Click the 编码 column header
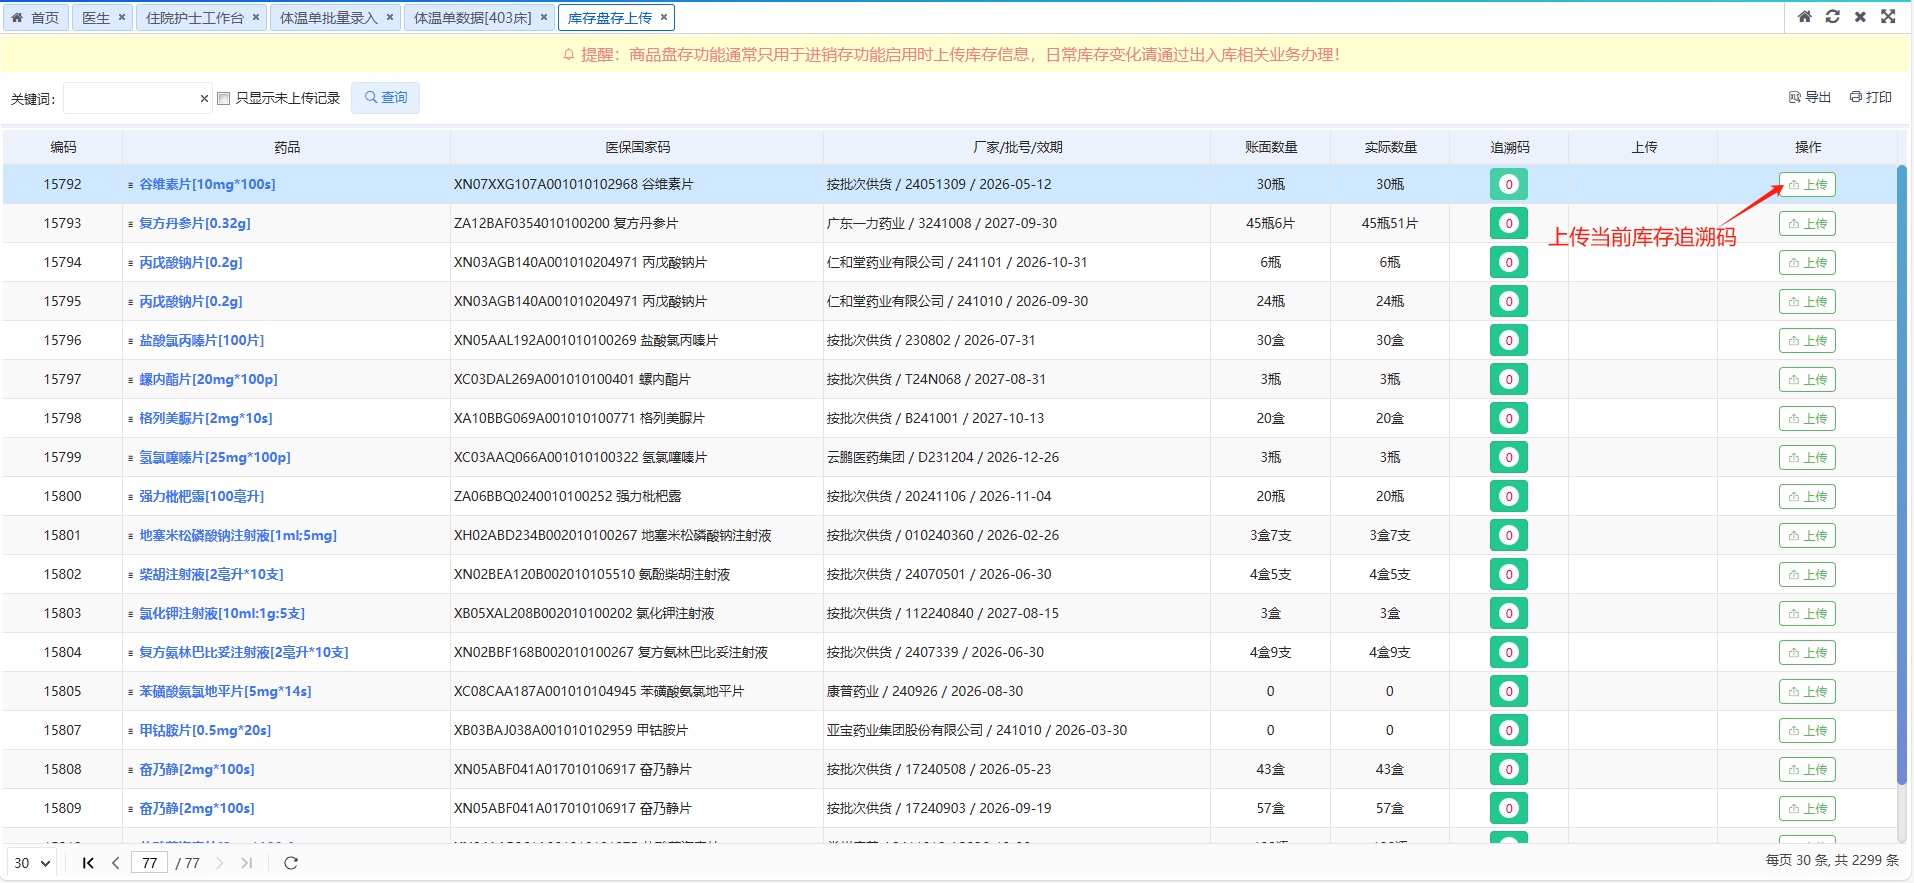1914x883 pixels. click(x=63, y=147)
